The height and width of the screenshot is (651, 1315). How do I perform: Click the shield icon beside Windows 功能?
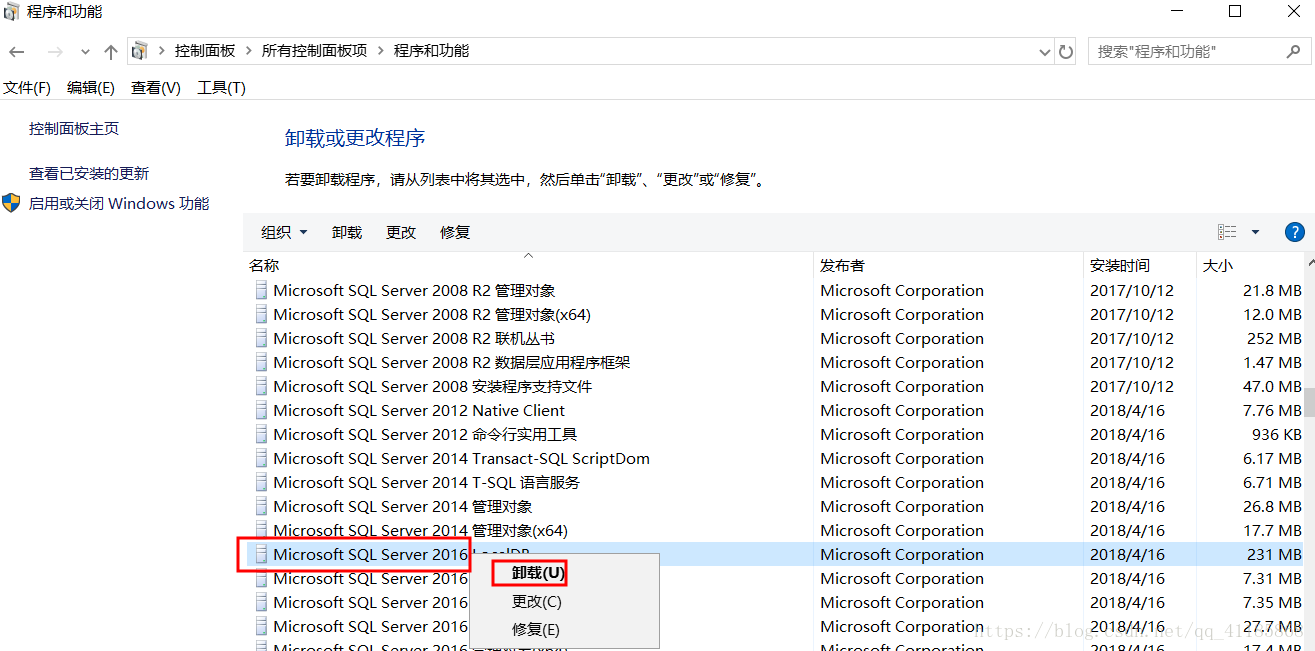coord(12,204)
